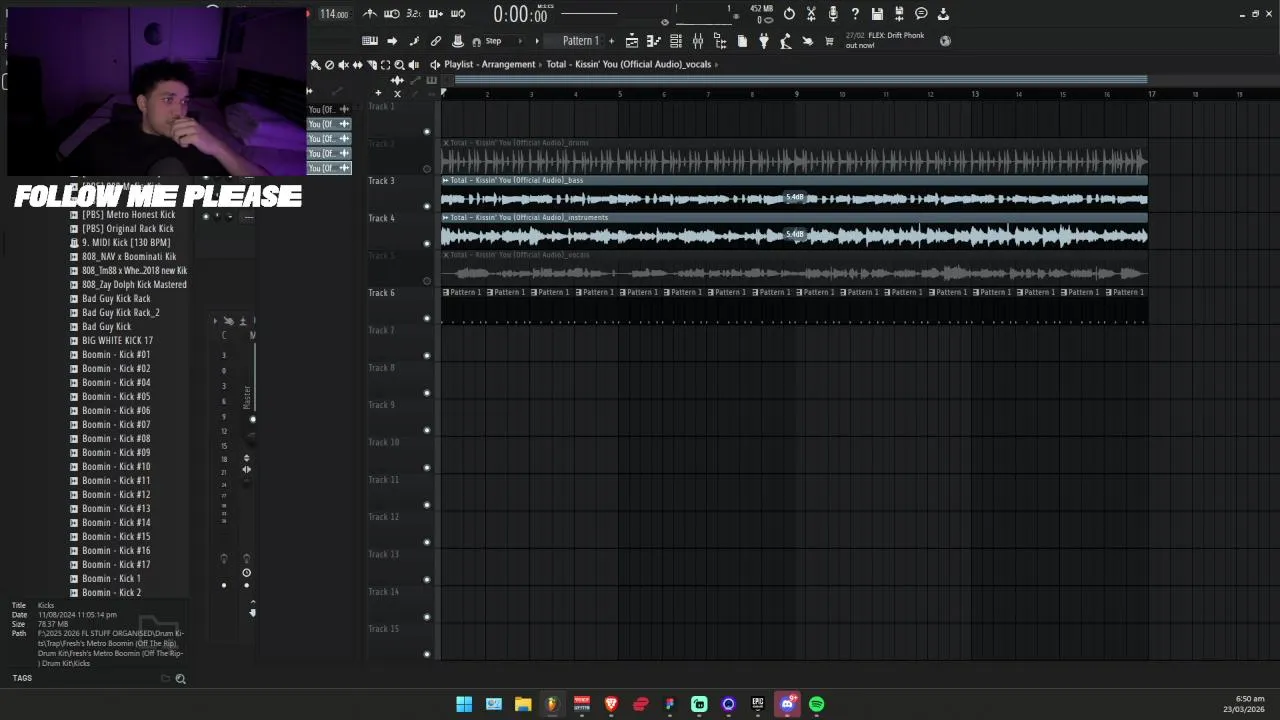Select '808_Zay Dolph Kick Mastered' sample
Viewport: 1280px width, 720px height.
(134, 285)
